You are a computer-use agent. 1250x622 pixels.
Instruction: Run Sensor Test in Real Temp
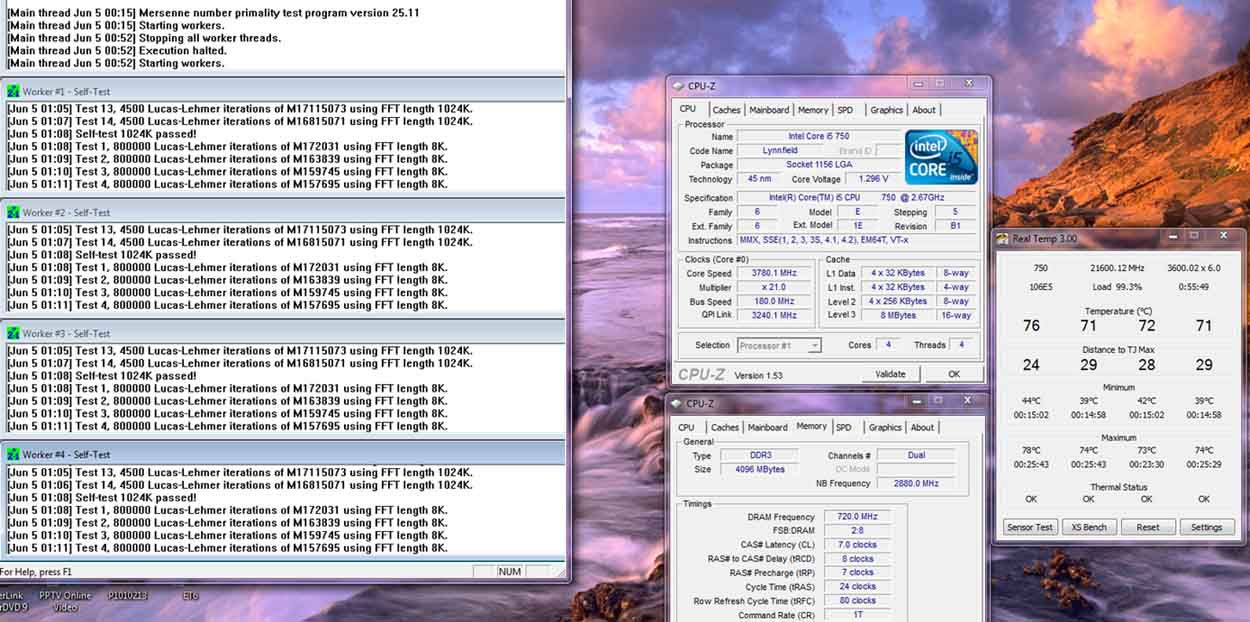(x=1029, y=527)
